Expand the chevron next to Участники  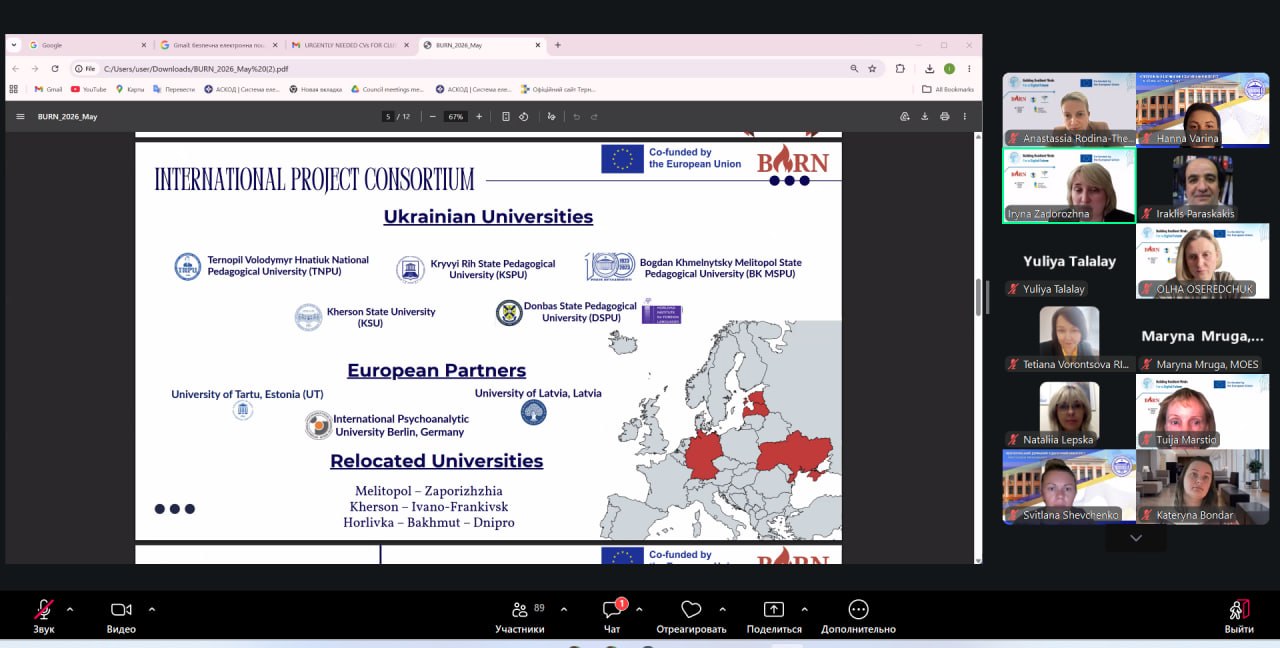563,609
